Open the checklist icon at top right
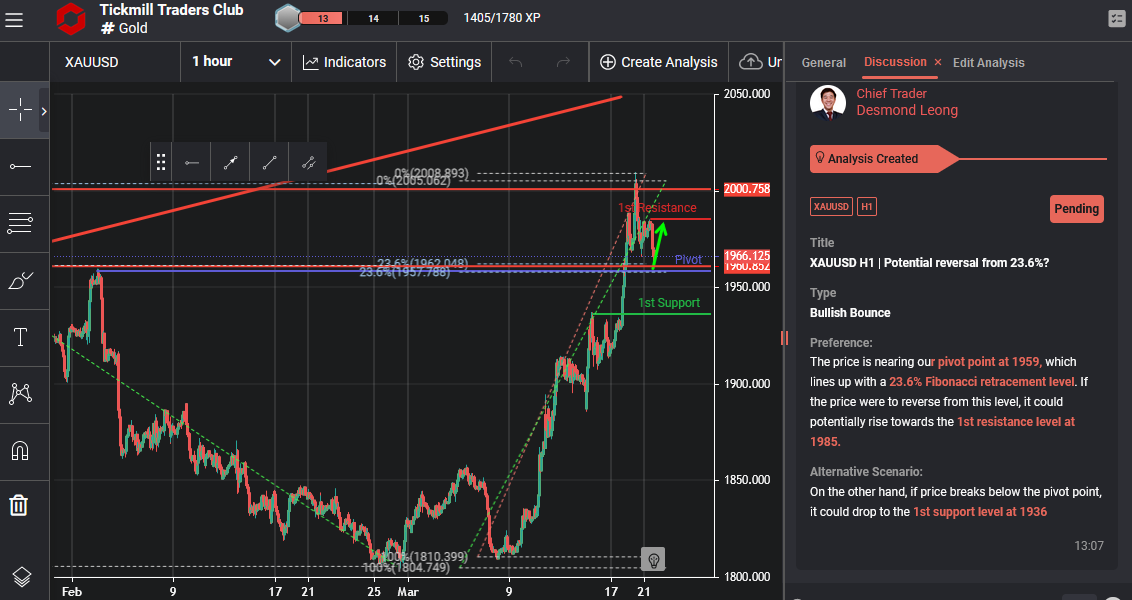1132x600 pixels. pos(1116,19)
